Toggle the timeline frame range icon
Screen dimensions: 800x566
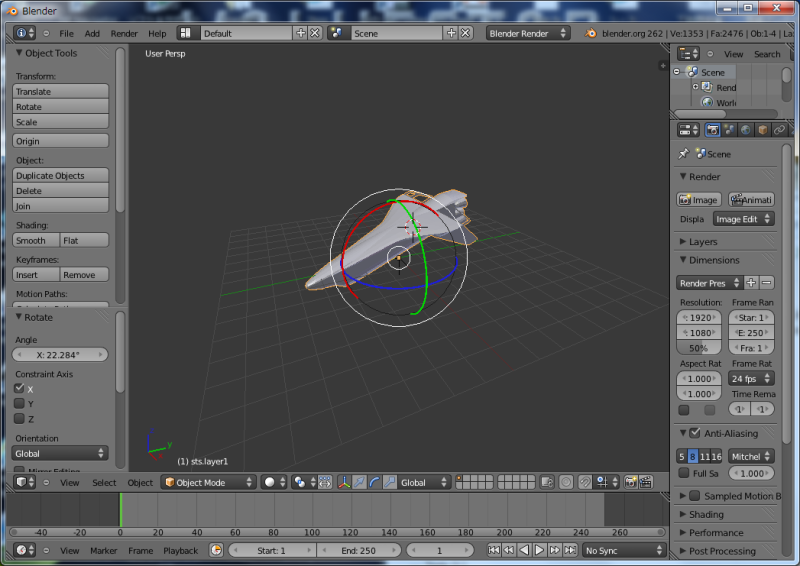[x=216, y=550]
